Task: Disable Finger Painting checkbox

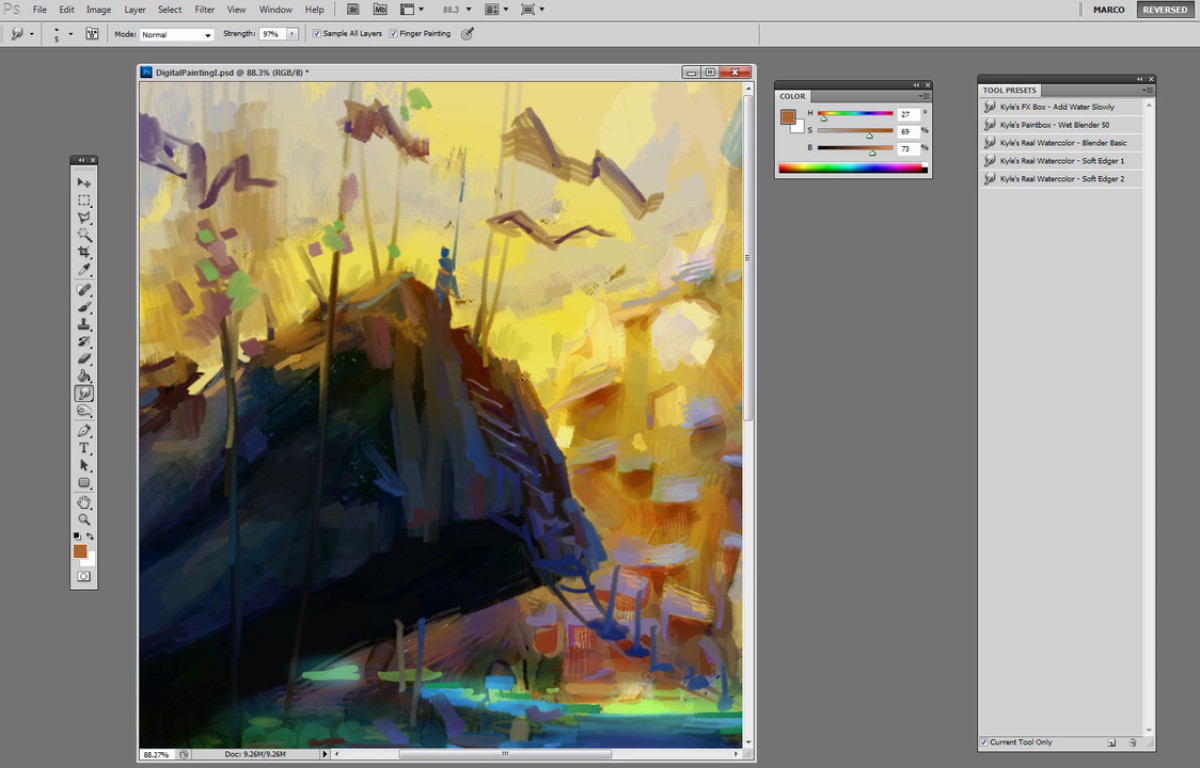Action: (393, 34)
